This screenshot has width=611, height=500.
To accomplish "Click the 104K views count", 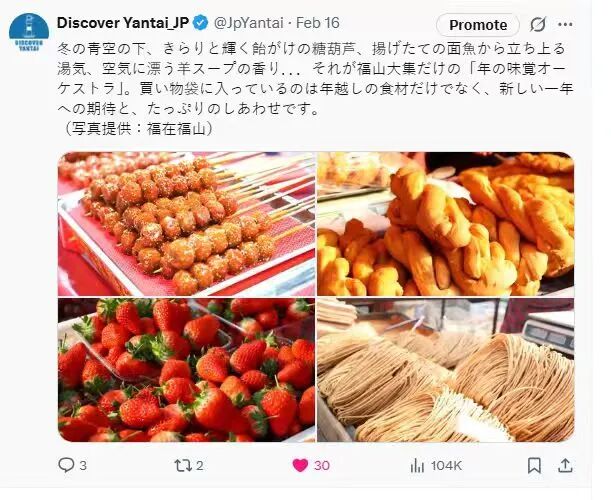I will tap(446, 465).
